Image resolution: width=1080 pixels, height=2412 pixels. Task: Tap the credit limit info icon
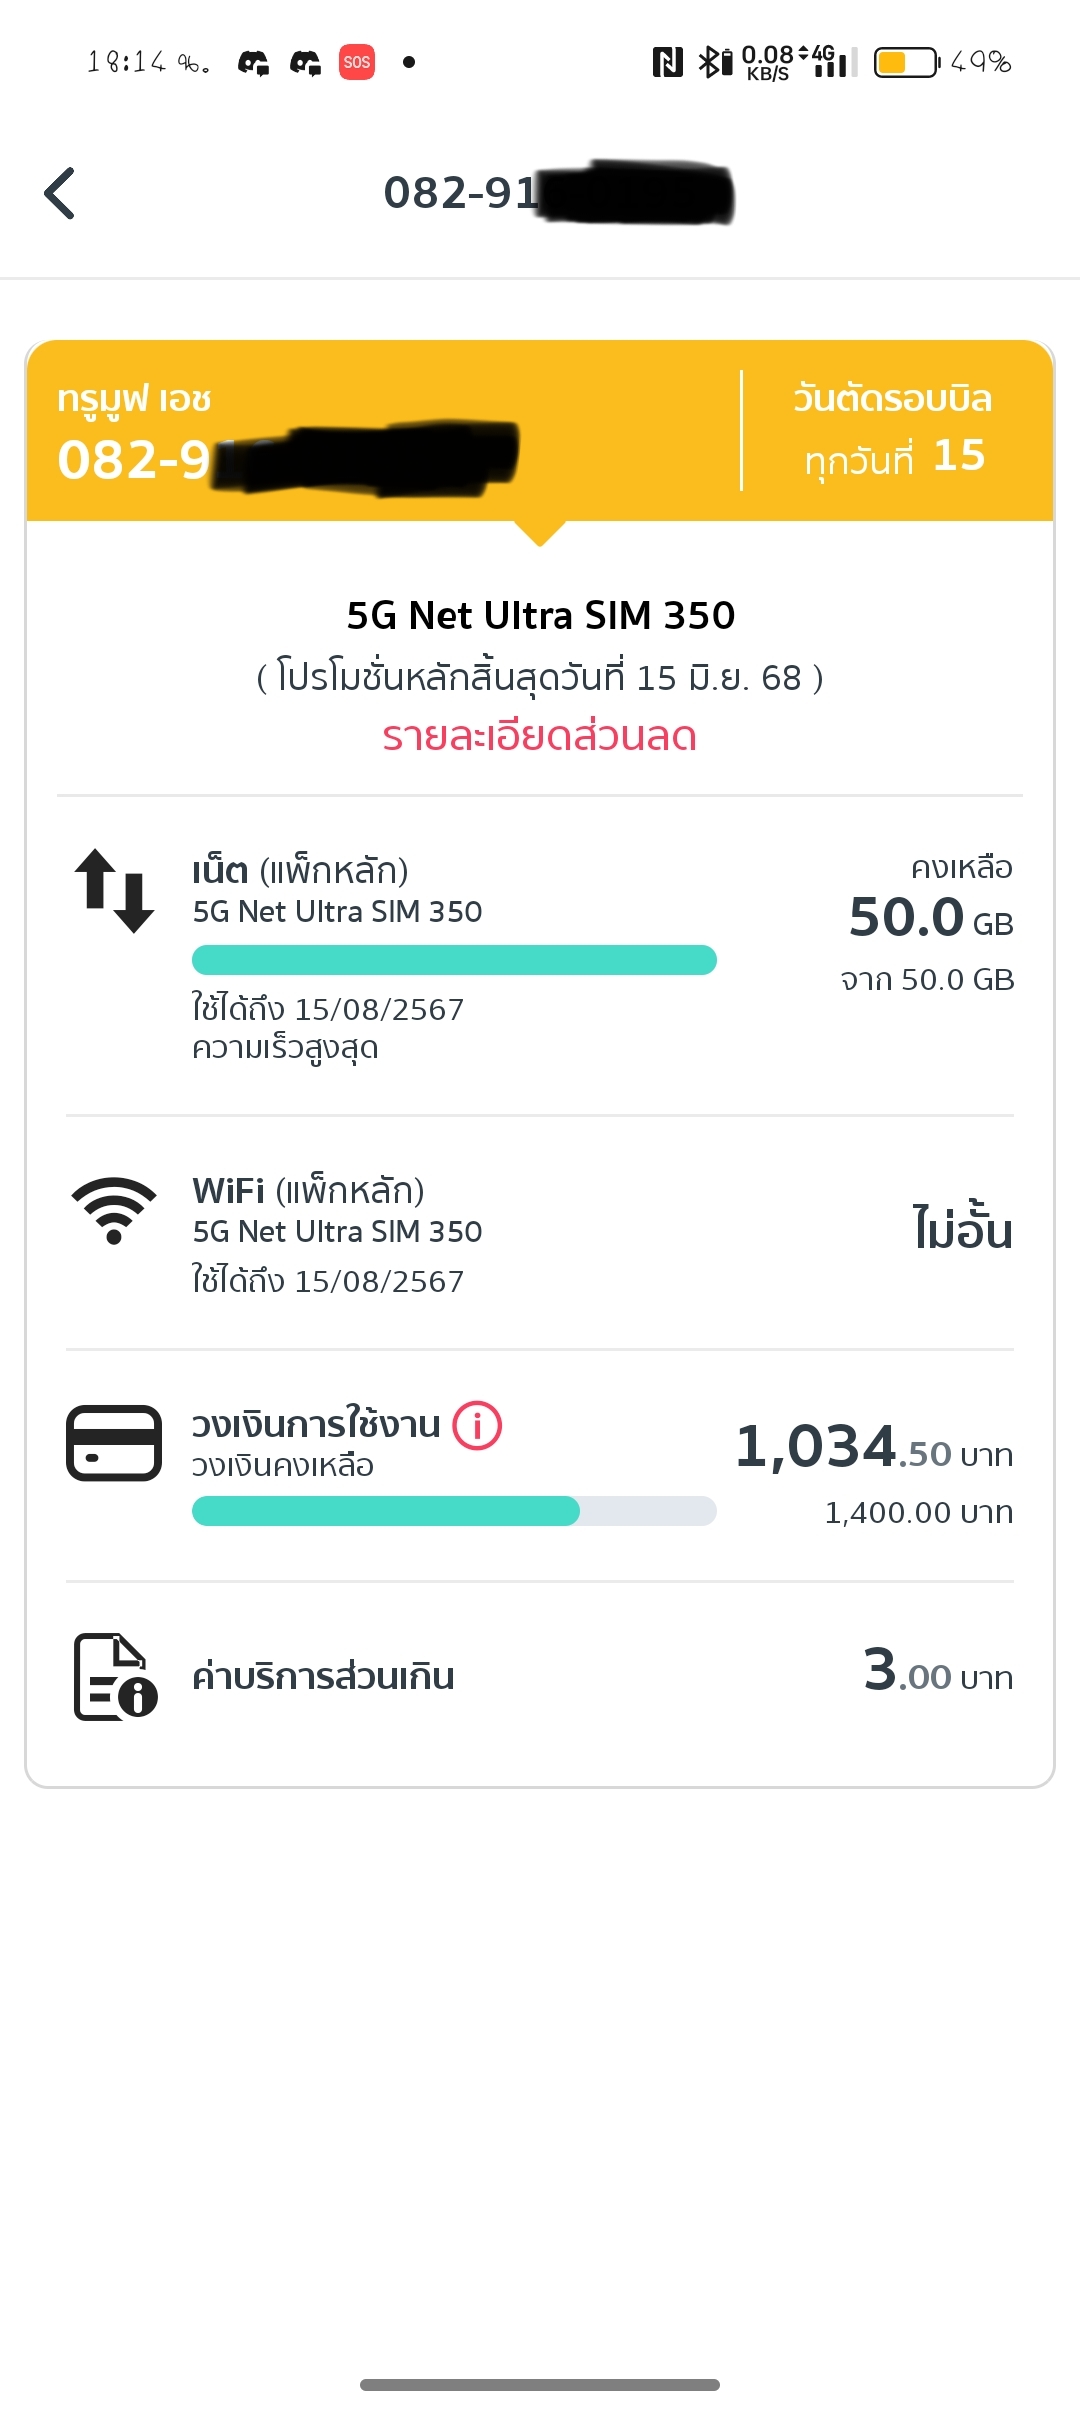click(x=477, y=1425)
